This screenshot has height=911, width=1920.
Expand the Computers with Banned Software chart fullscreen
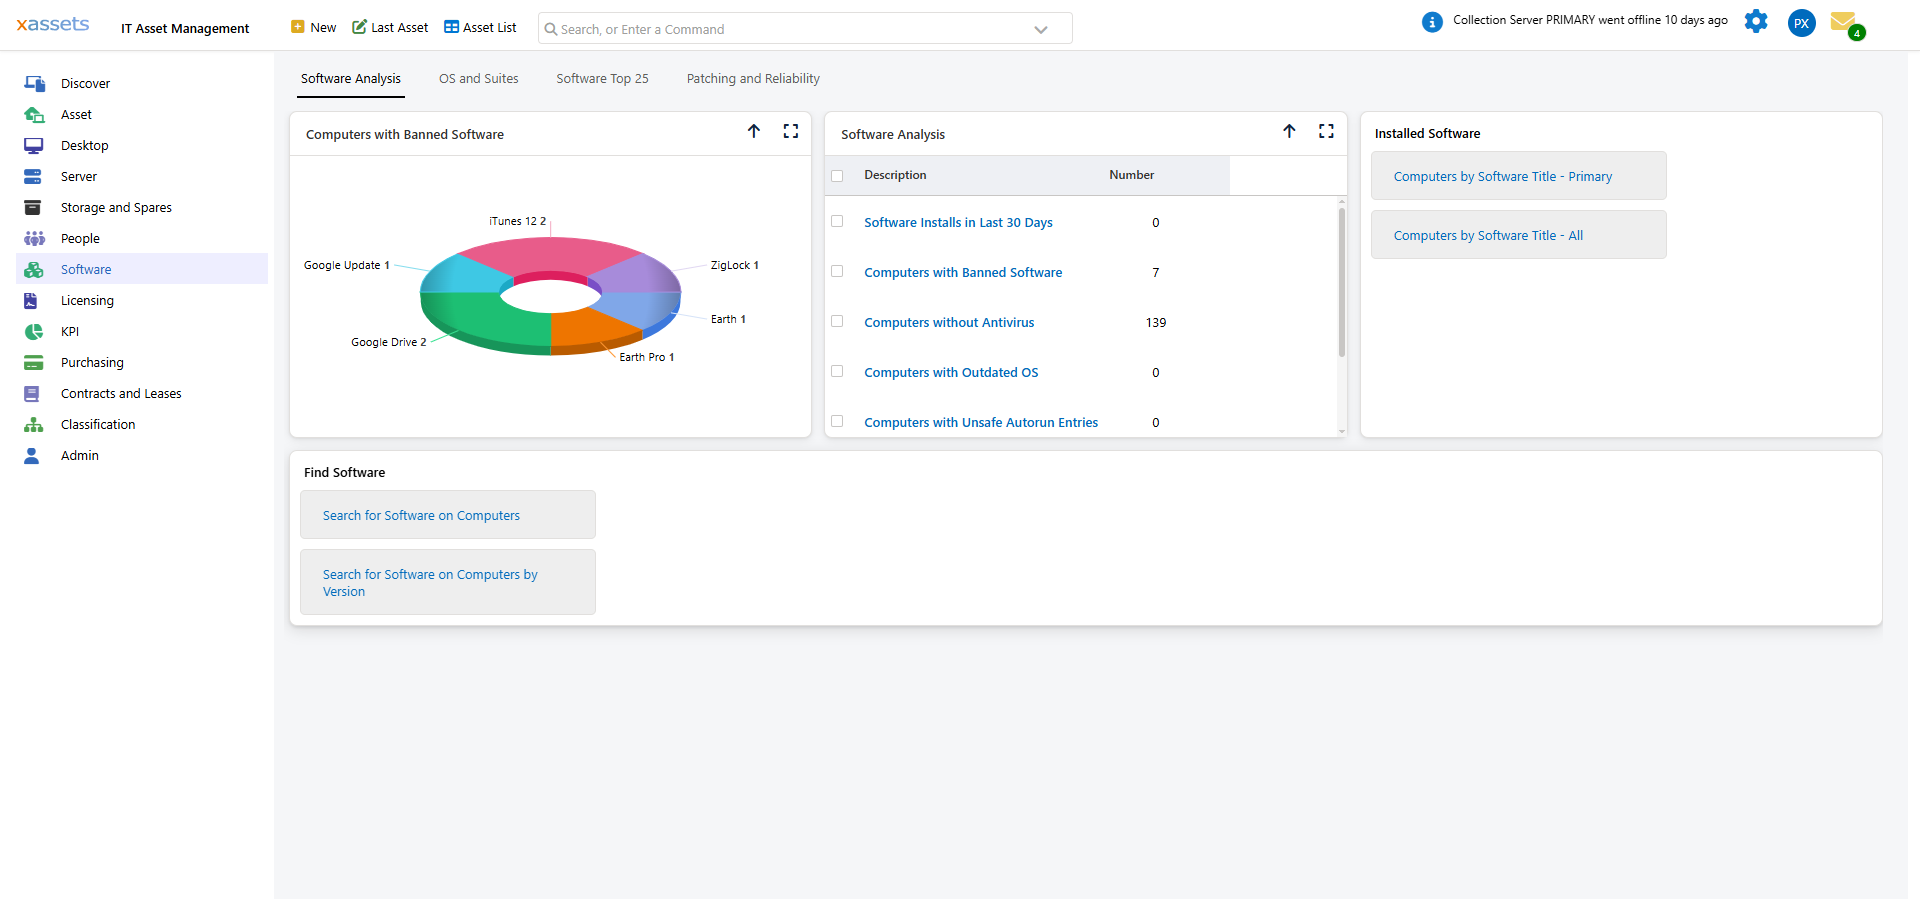(791, 131)
